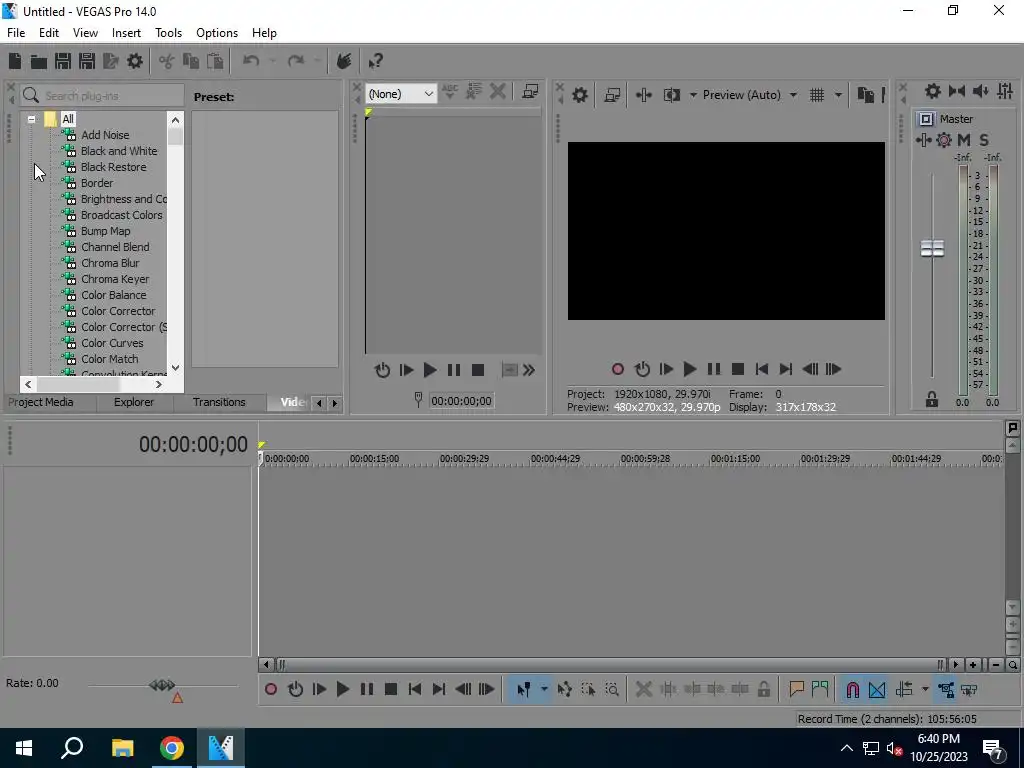
Task: Toggle video preview on external monitor
Action: coord(612,95)
